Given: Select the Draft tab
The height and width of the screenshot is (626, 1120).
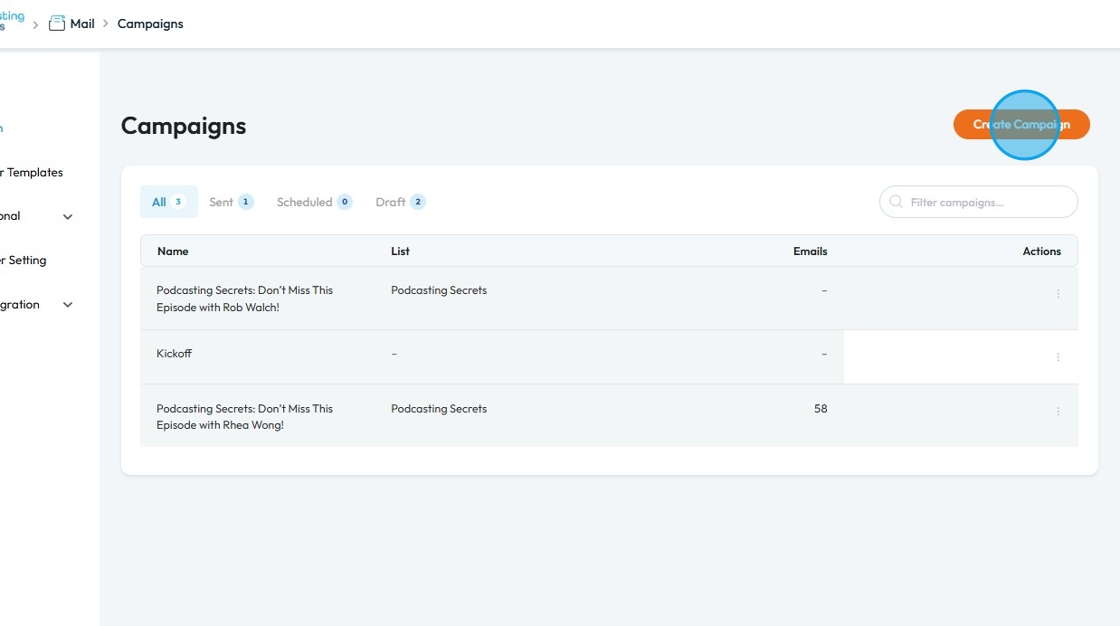Looking at the screenshot, I should pyautogui.click(x=400, y=202).
